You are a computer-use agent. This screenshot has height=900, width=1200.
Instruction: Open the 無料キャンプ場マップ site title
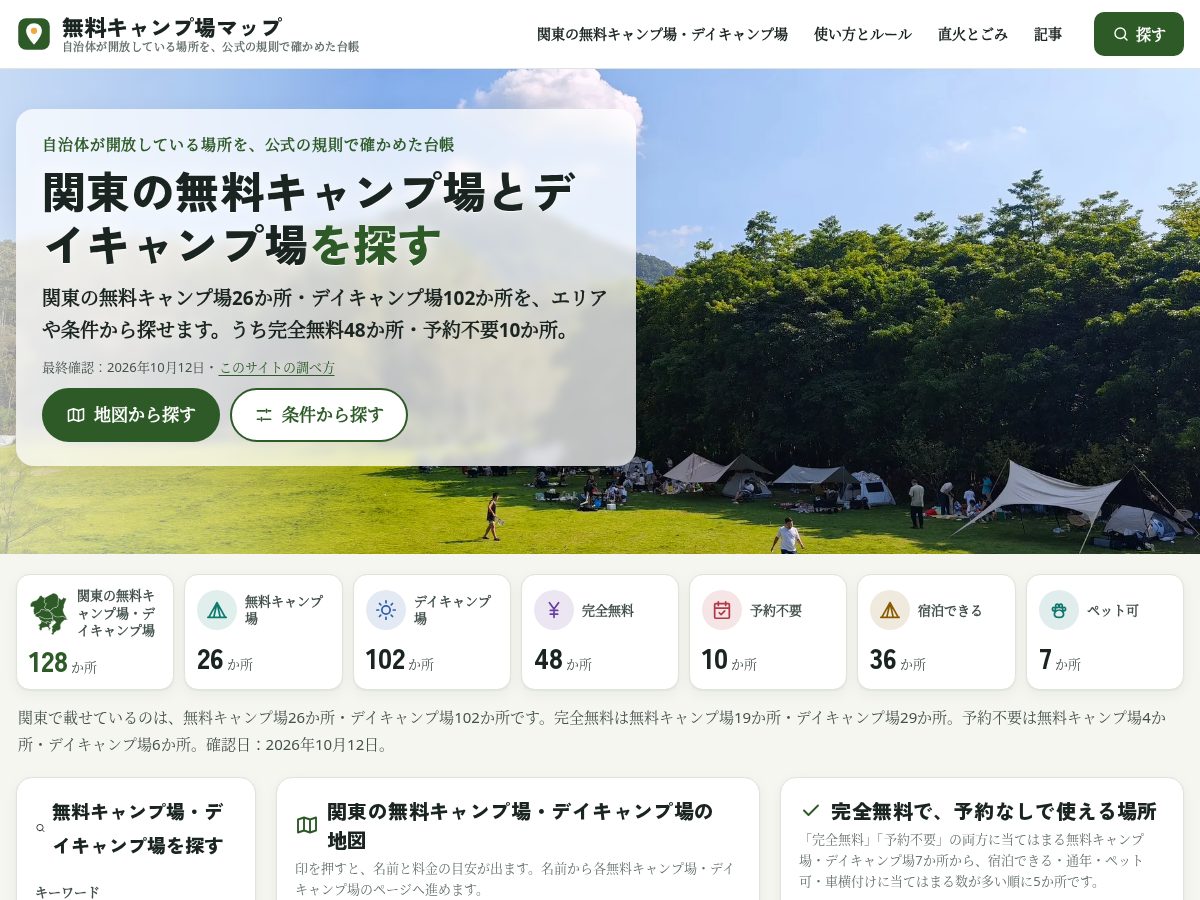tap(172, 27)
